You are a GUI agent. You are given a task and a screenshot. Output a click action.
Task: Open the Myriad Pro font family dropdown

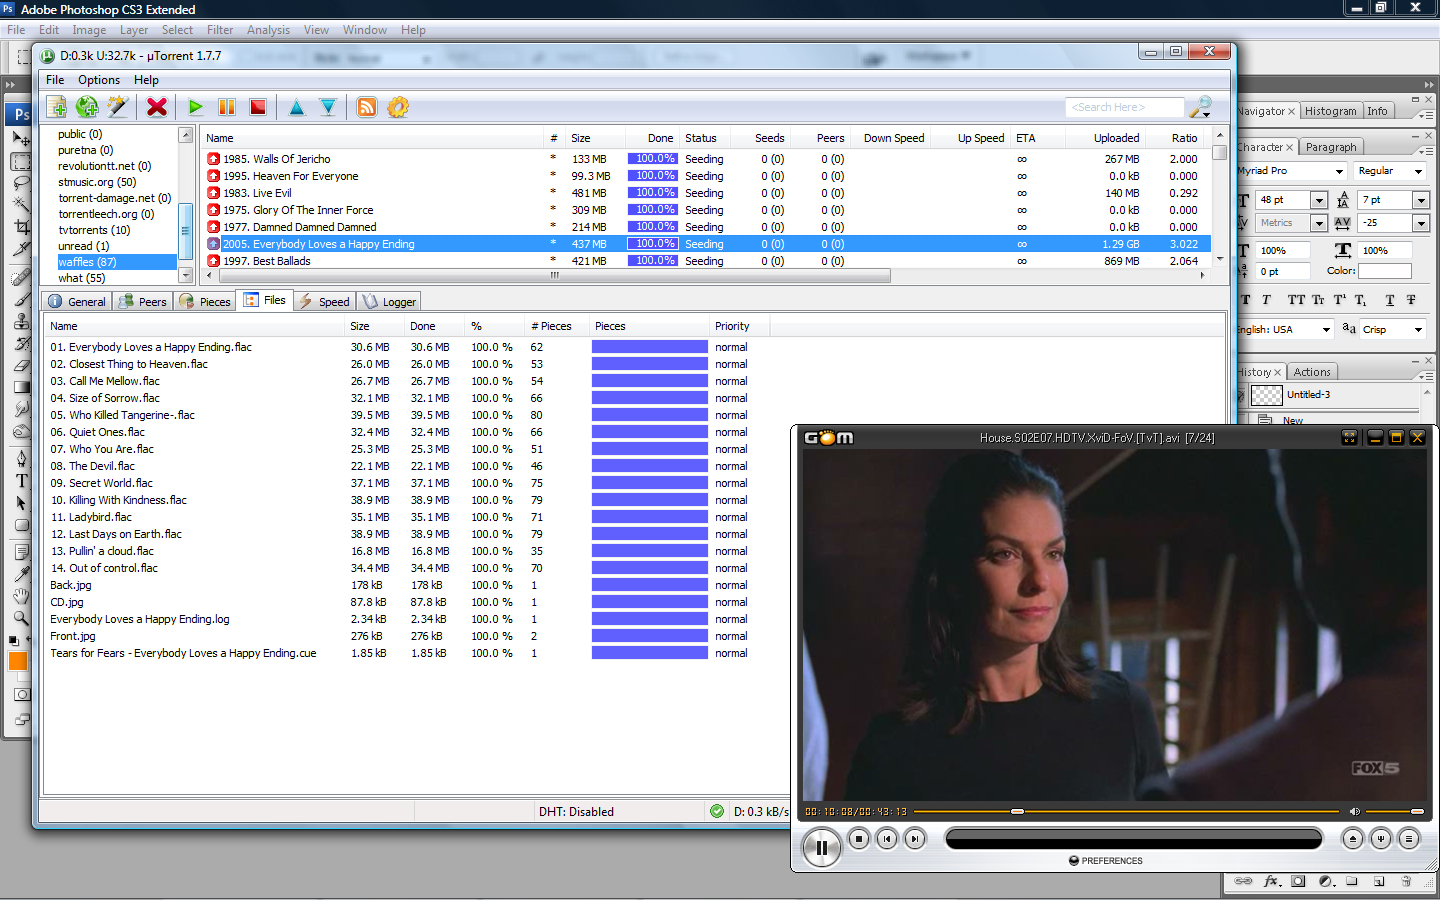(1339, 171)
